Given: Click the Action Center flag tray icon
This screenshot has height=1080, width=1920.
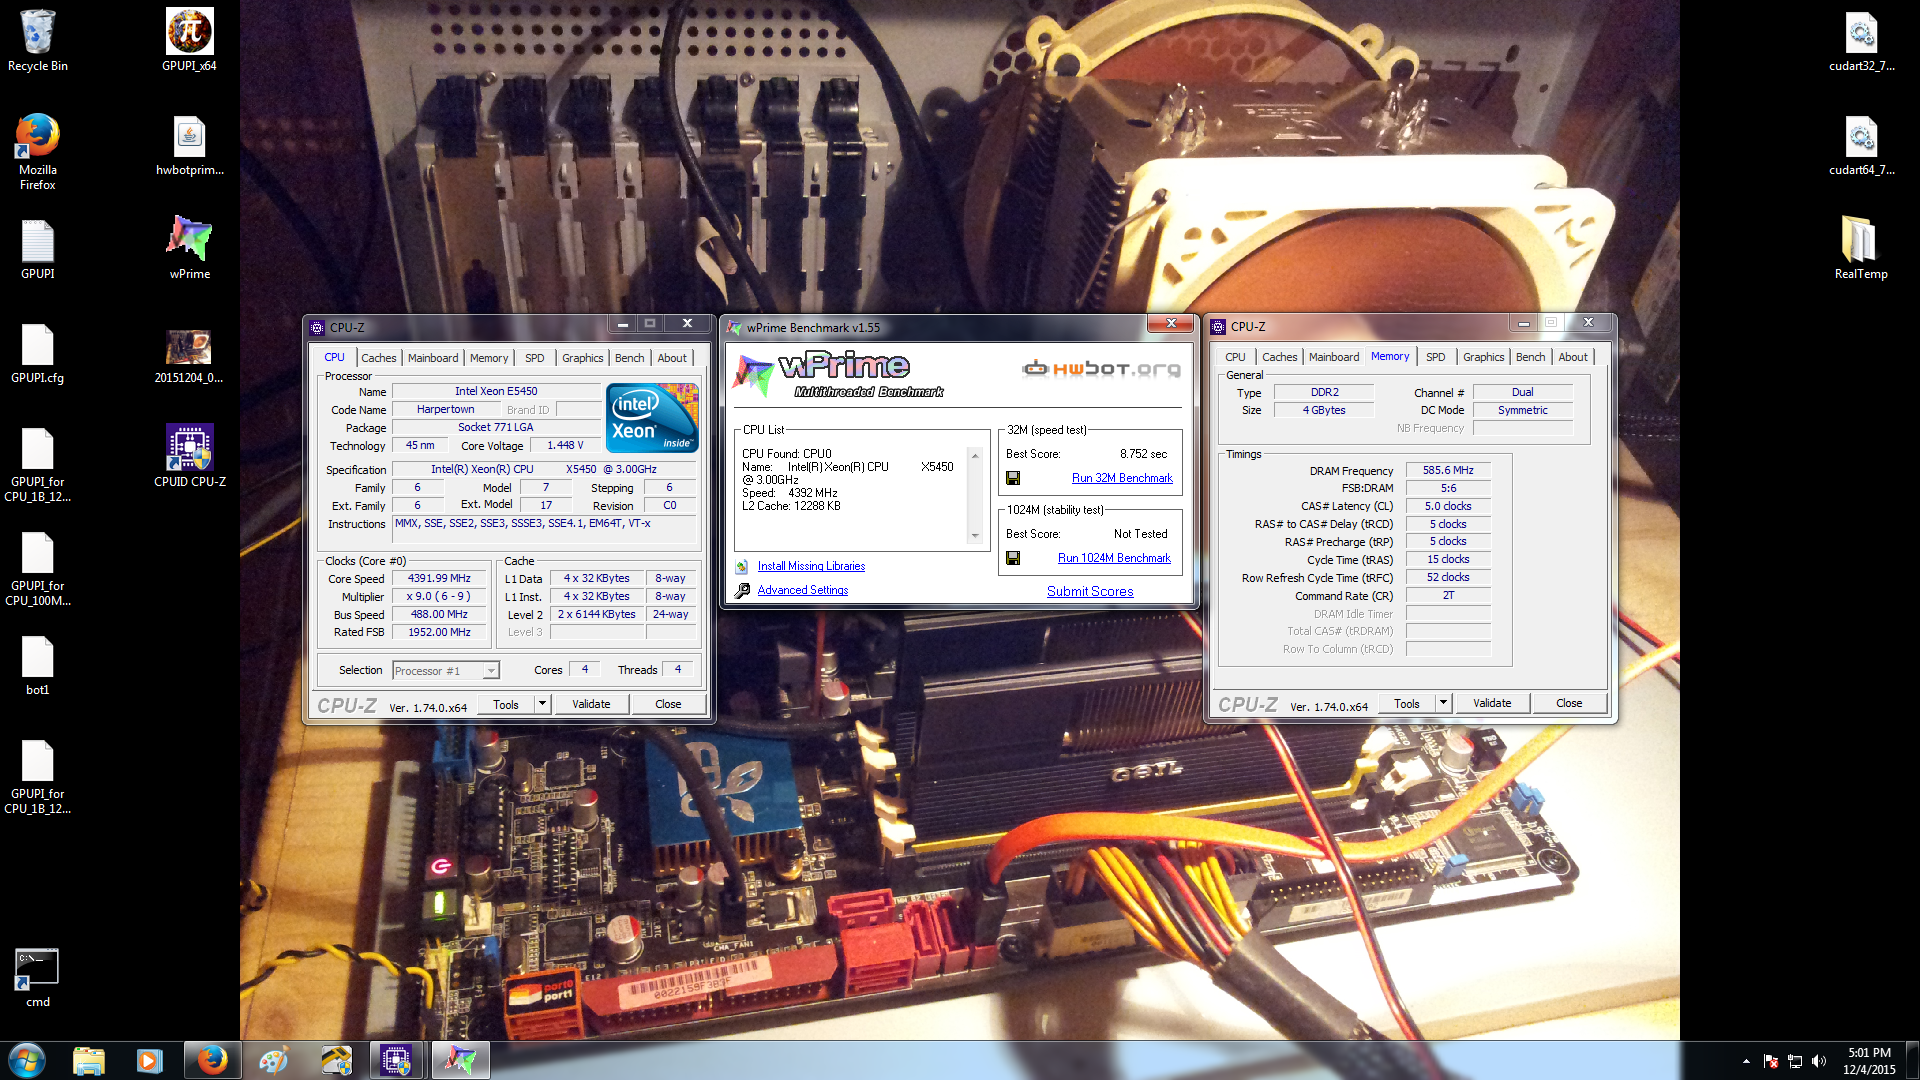Looking at the screenshot, I should tap(1771, 1061).
